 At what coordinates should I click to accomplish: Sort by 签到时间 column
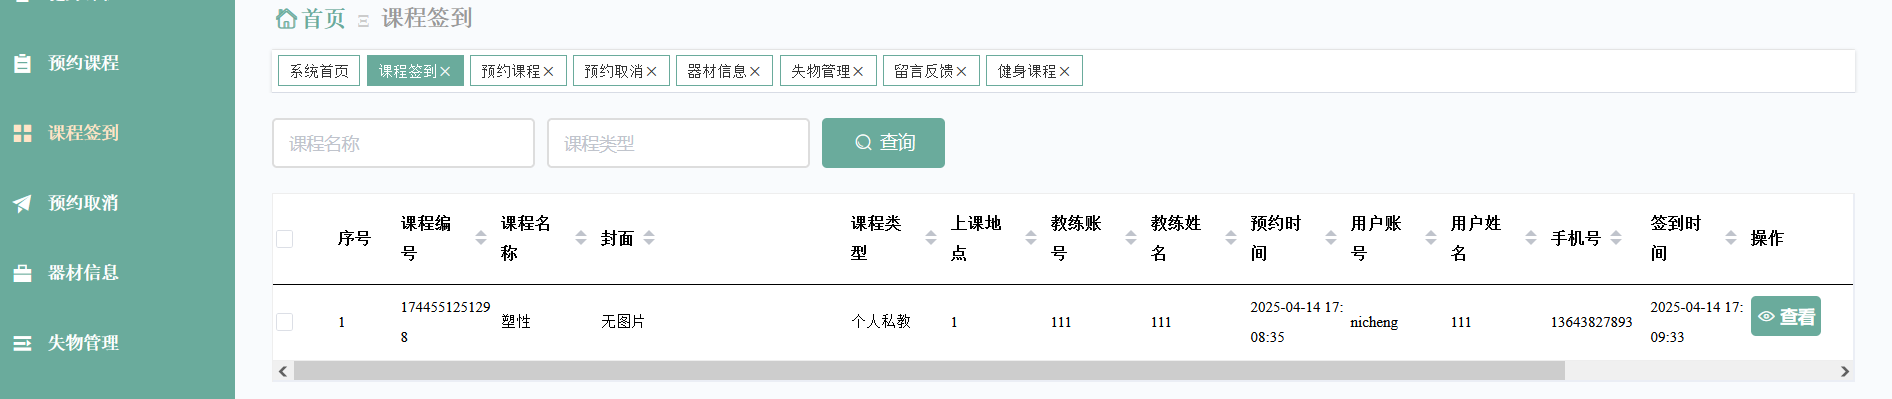(1731, 238)
